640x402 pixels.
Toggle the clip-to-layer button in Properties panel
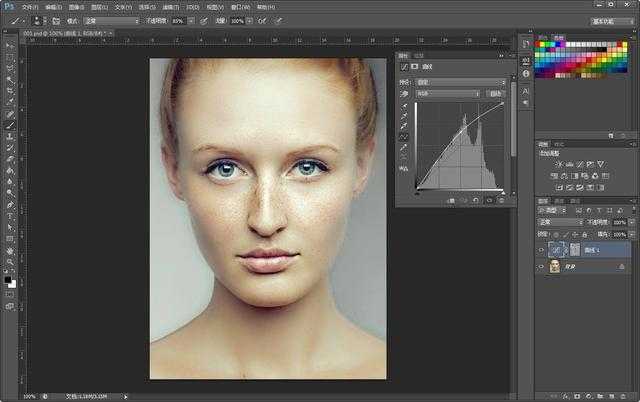[x=450, y=200]
